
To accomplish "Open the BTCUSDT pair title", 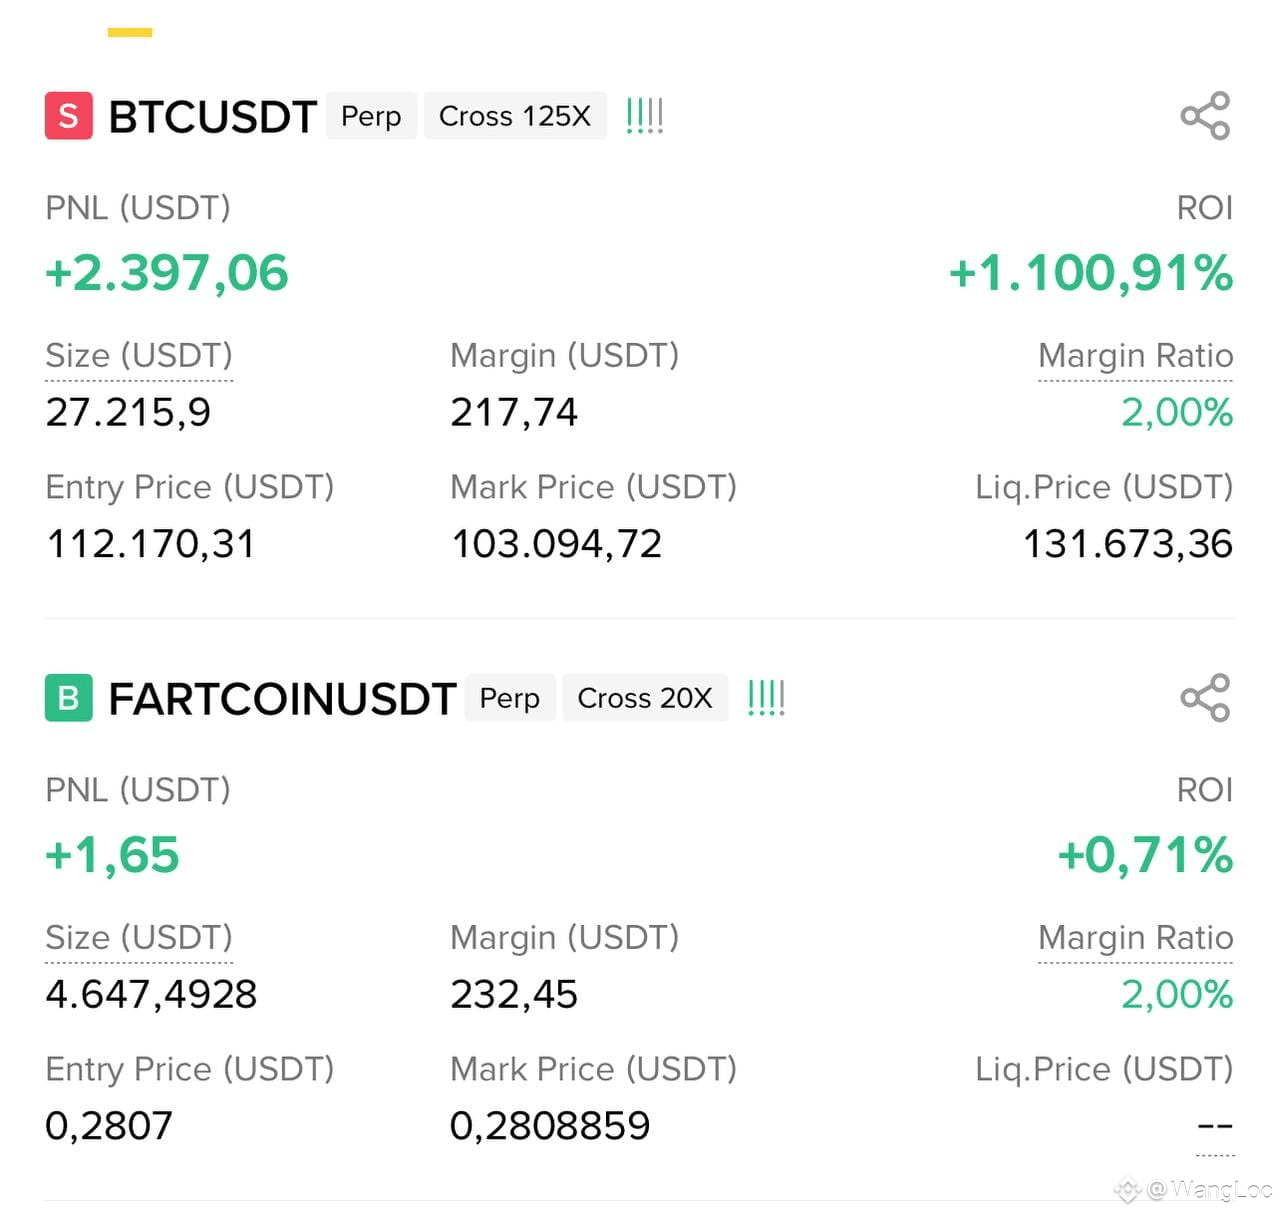I will 212,117.
